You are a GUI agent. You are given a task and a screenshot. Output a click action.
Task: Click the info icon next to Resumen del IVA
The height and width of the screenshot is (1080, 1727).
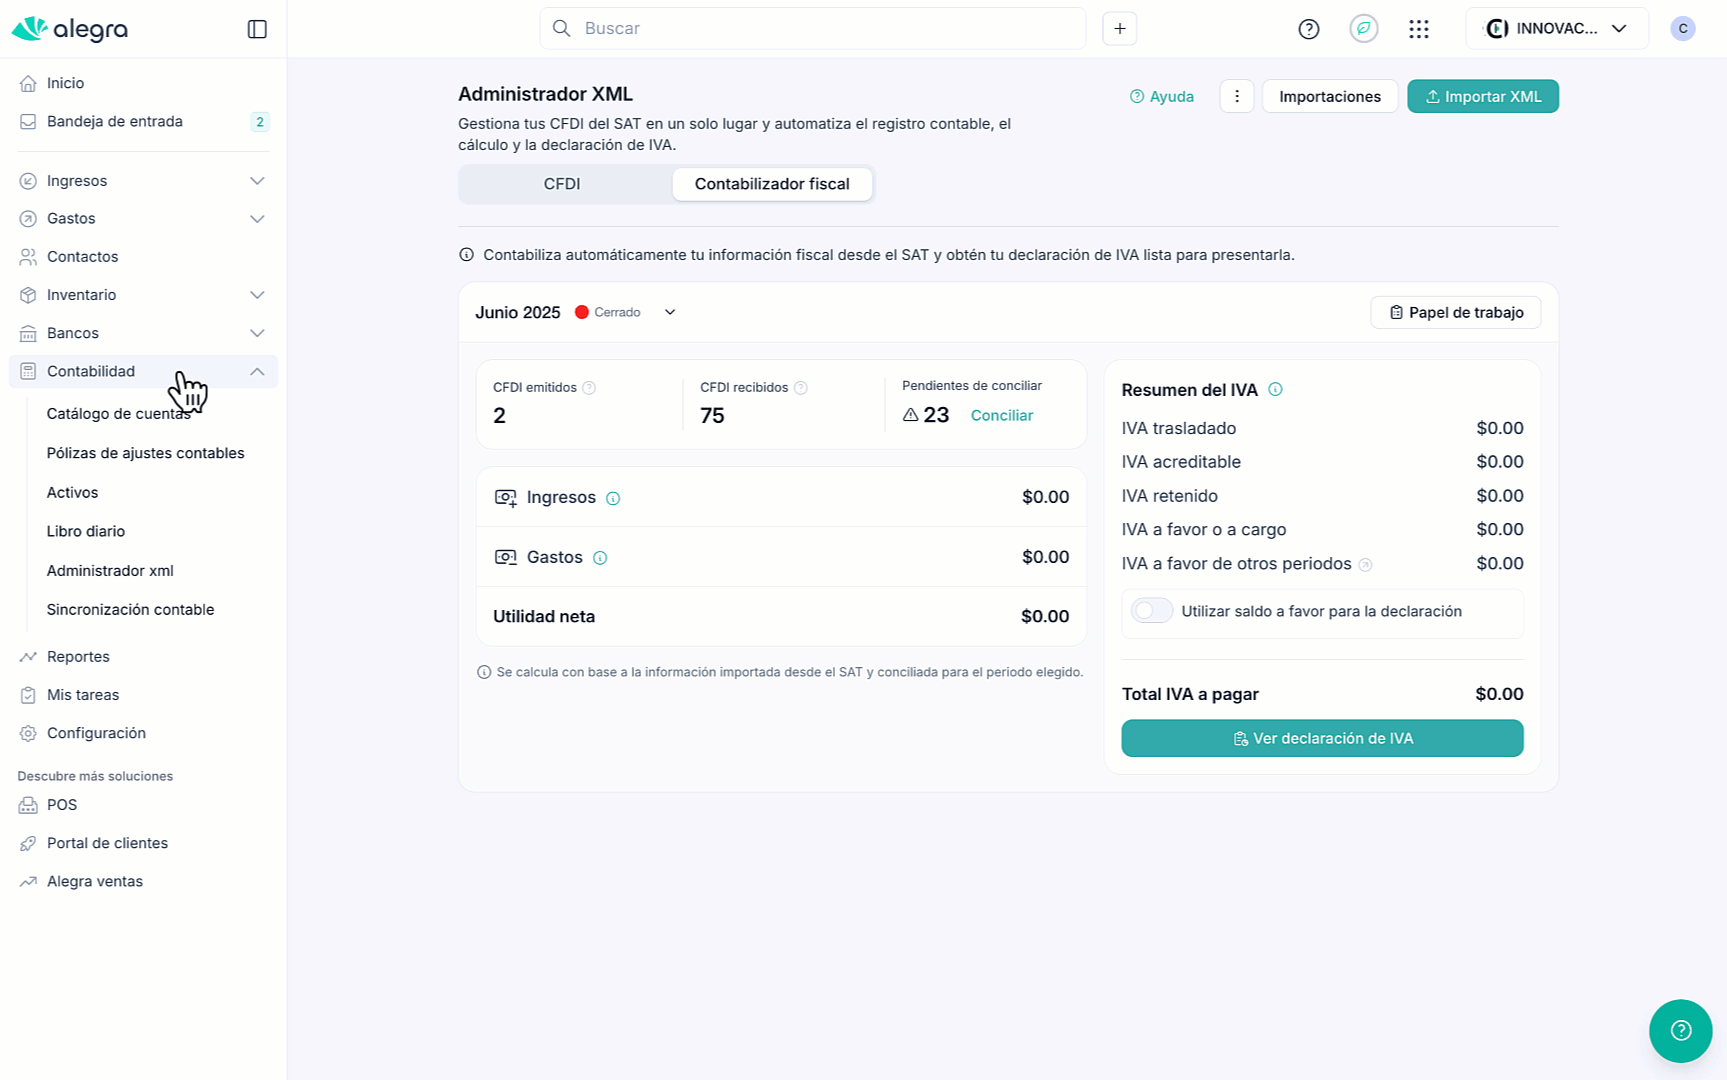[x=1275, y=390]
